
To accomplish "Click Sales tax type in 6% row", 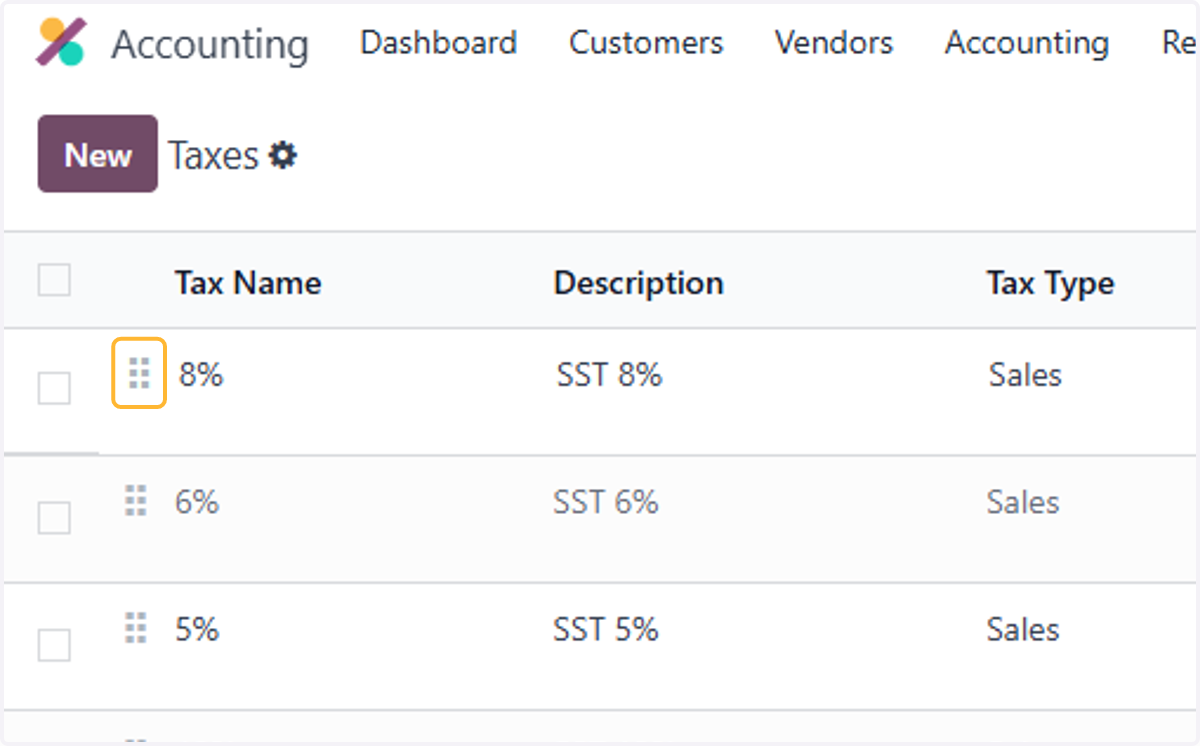I will click(x=1023, y=502).
